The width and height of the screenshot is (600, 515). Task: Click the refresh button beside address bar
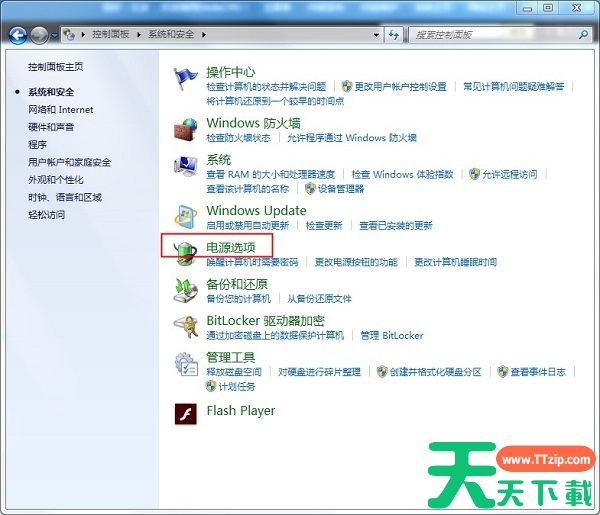point(394,34)
